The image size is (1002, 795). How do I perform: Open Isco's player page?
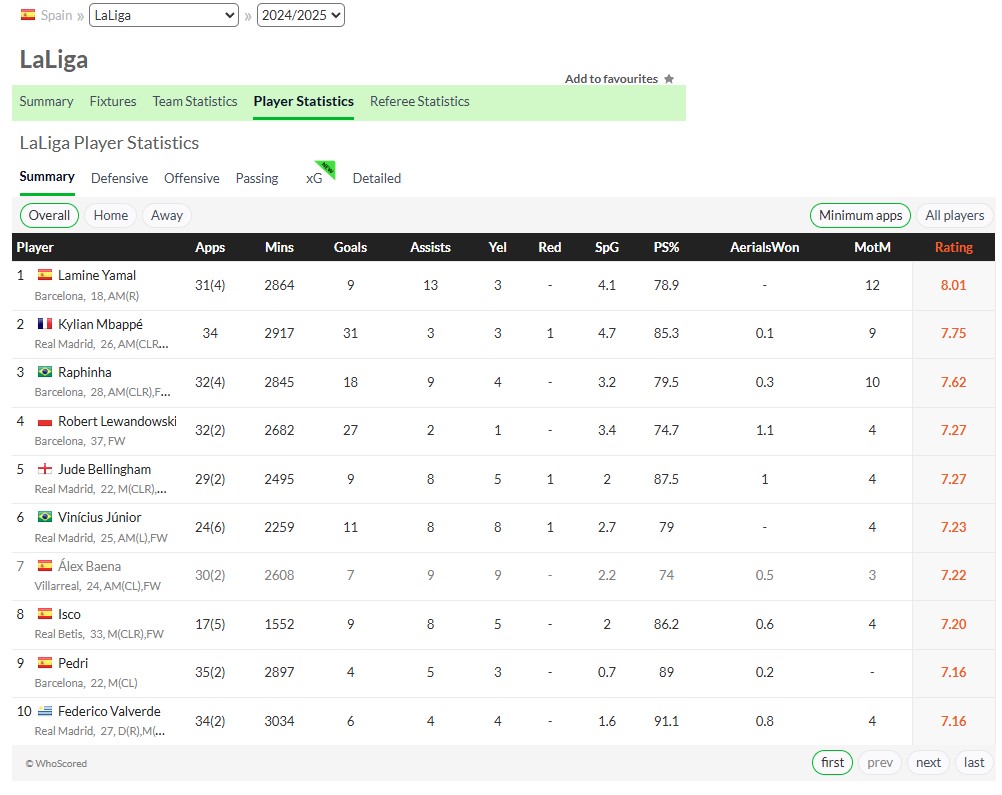pos(69,615)
